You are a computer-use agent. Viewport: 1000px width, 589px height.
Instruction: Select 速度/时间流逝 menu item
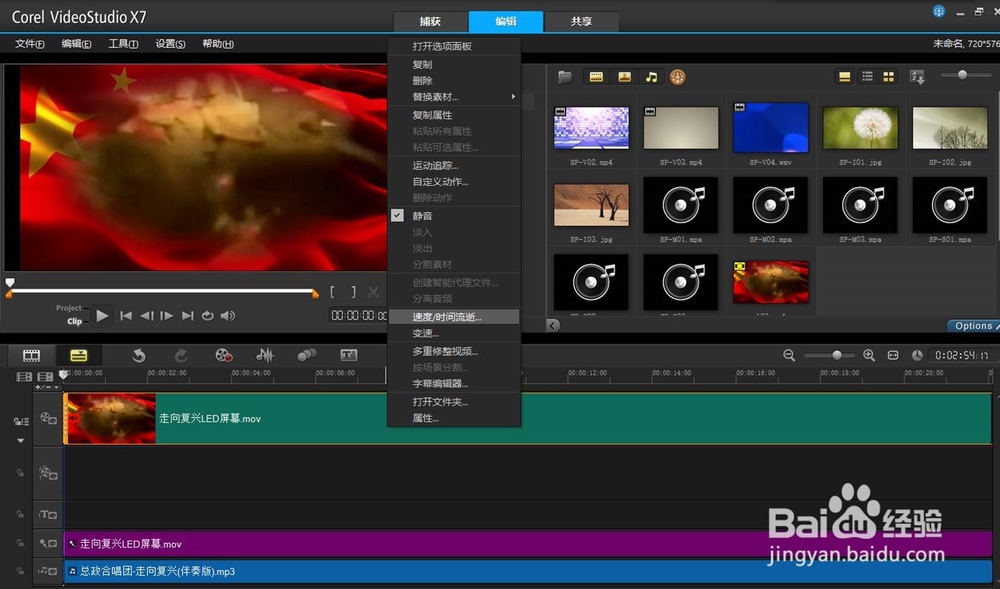coord(453,317)
